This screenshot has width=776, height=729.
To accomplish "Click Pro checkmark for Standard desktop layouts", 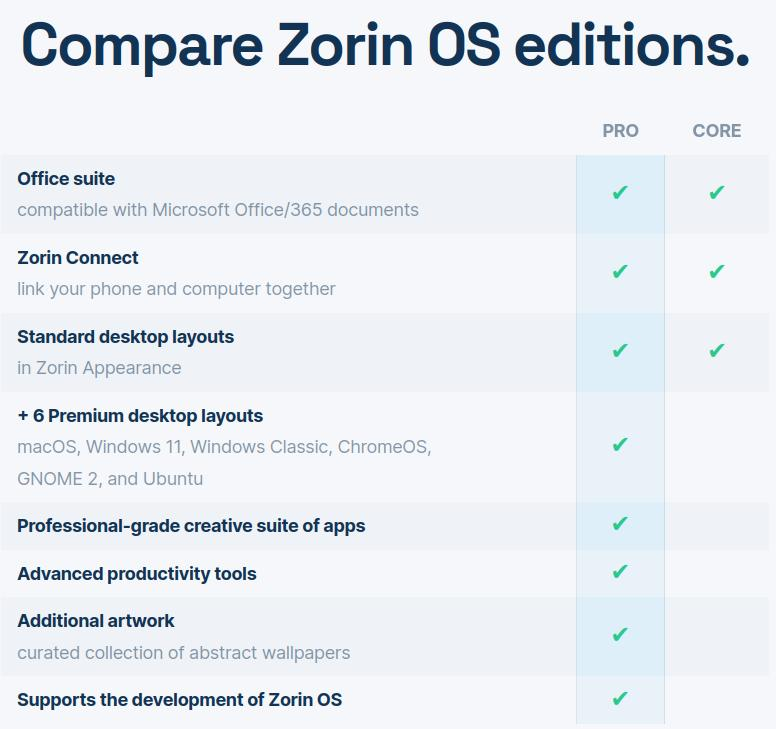I will click(620, 350).
